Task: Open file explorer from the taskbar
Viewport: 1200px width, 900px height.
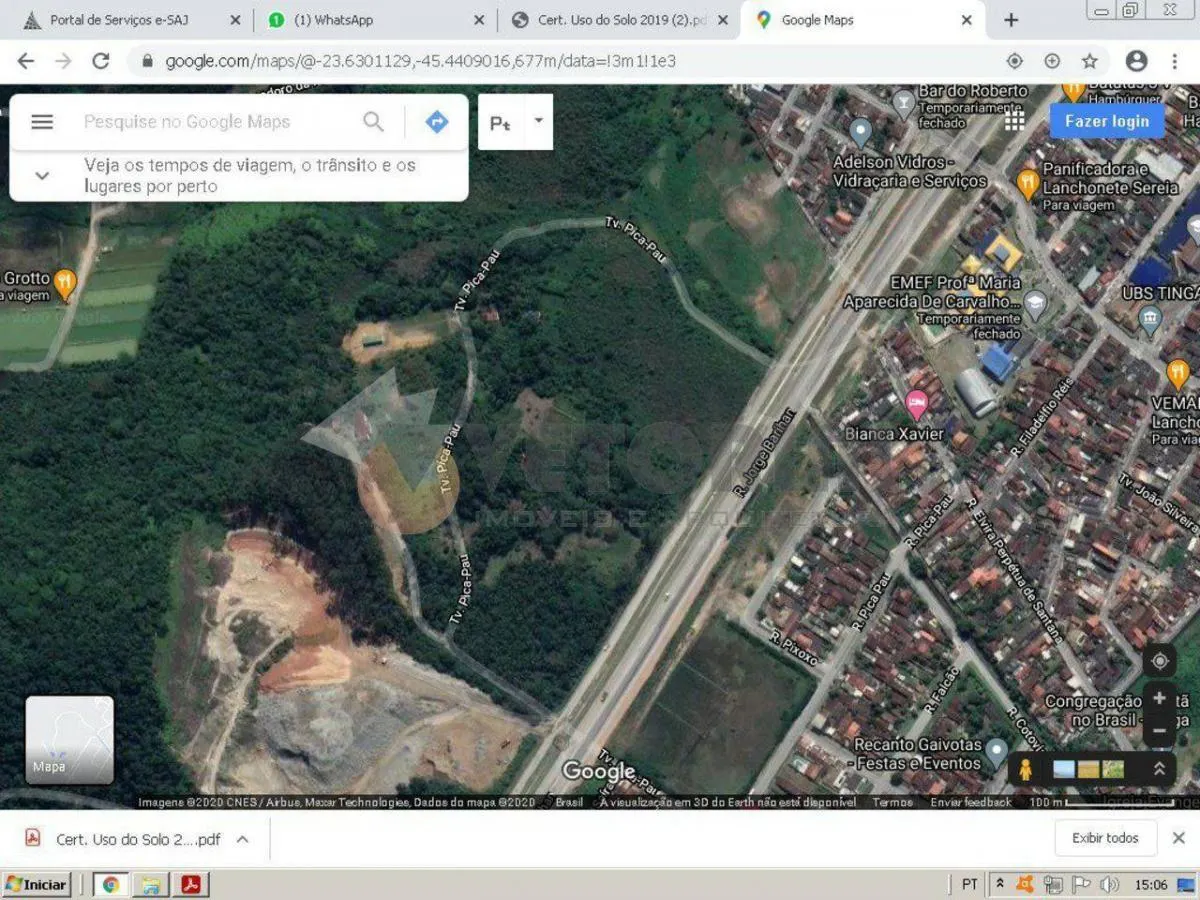Action: [x=150, y=884]
